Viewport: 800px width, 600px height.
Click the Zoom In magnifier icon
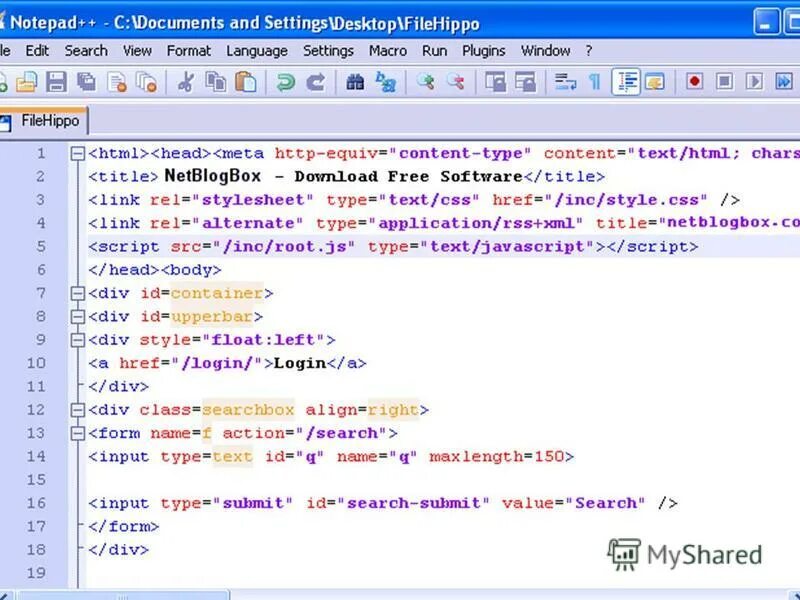coord(425,82)
